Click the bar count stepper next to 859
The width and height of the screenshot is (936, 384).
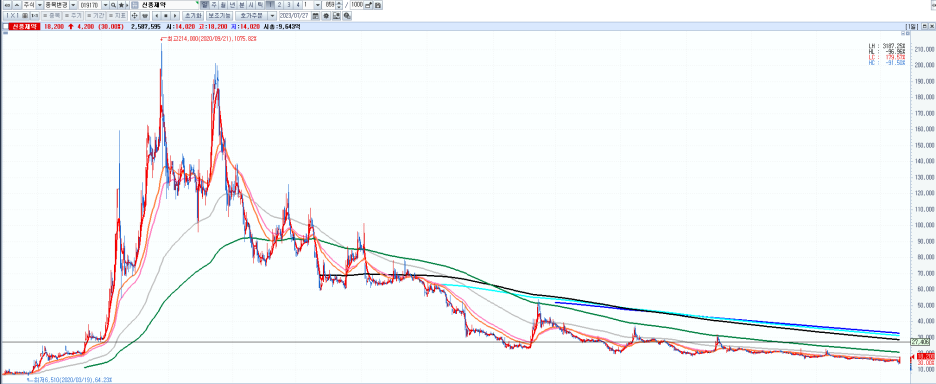pos(339,5)
